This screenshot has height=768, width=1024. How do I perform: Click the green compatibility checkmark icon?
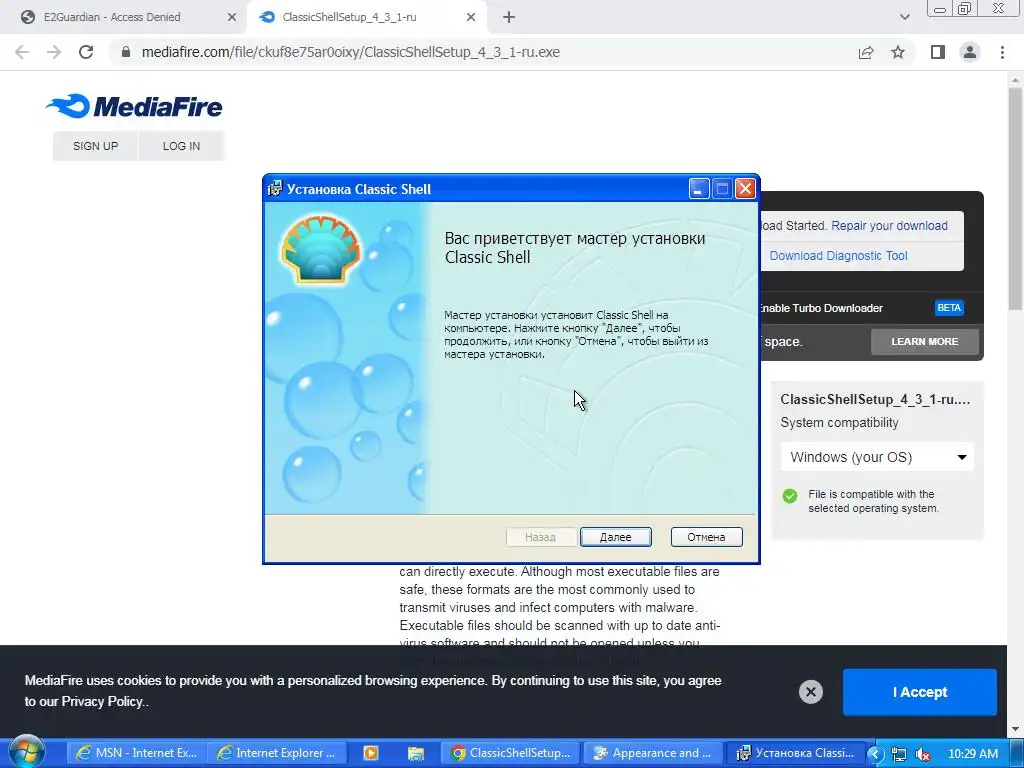790,496
